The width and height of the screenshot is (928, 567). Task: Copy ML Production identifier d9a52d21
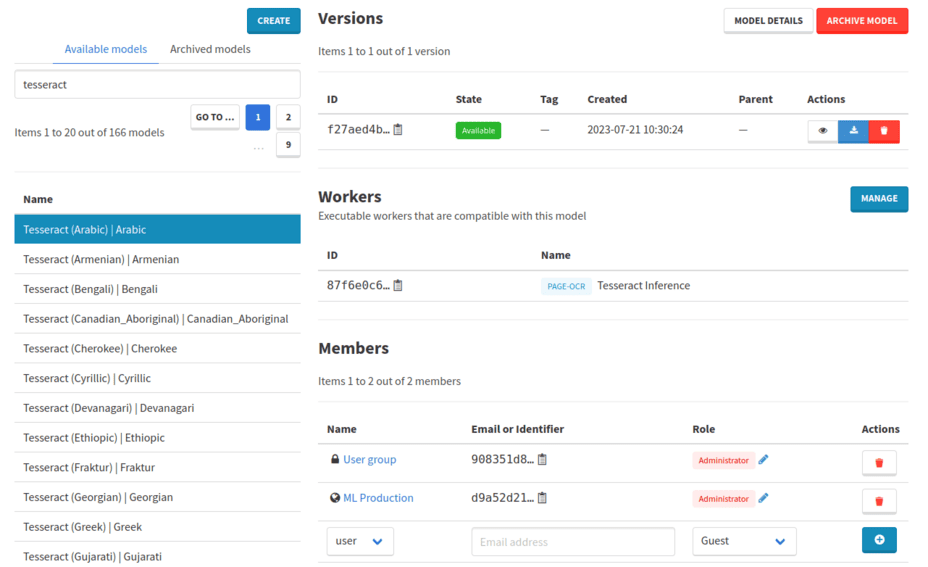(542, 498)
